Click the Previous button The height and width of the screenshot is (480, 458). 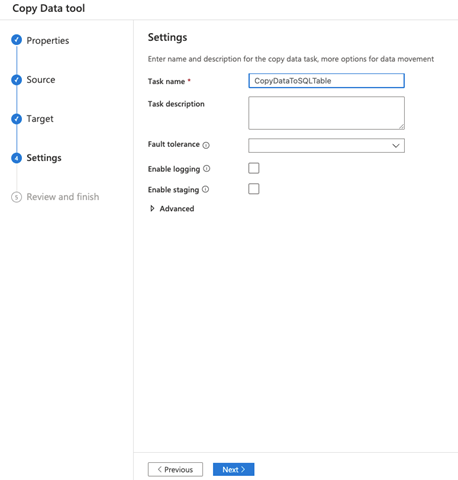175,469
